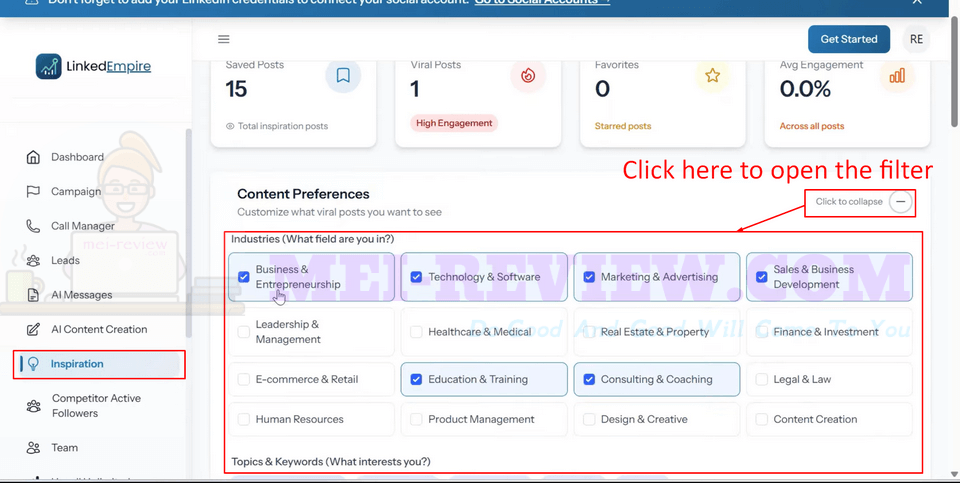Open Competitor Active Followers in the sidebar
The height and width of the screenshot is (483, 960).
click(98, 406)
